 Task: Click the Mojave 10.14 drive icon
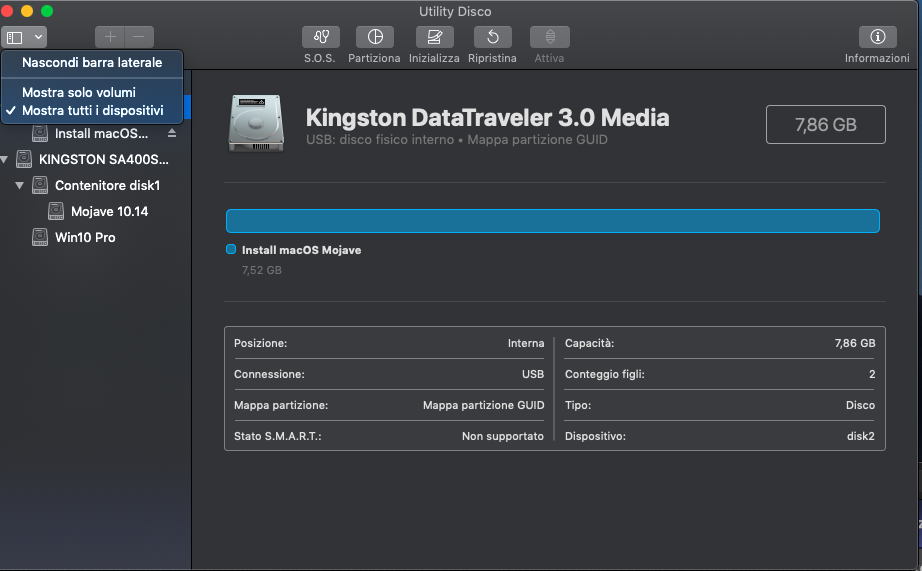coord(56,211)
